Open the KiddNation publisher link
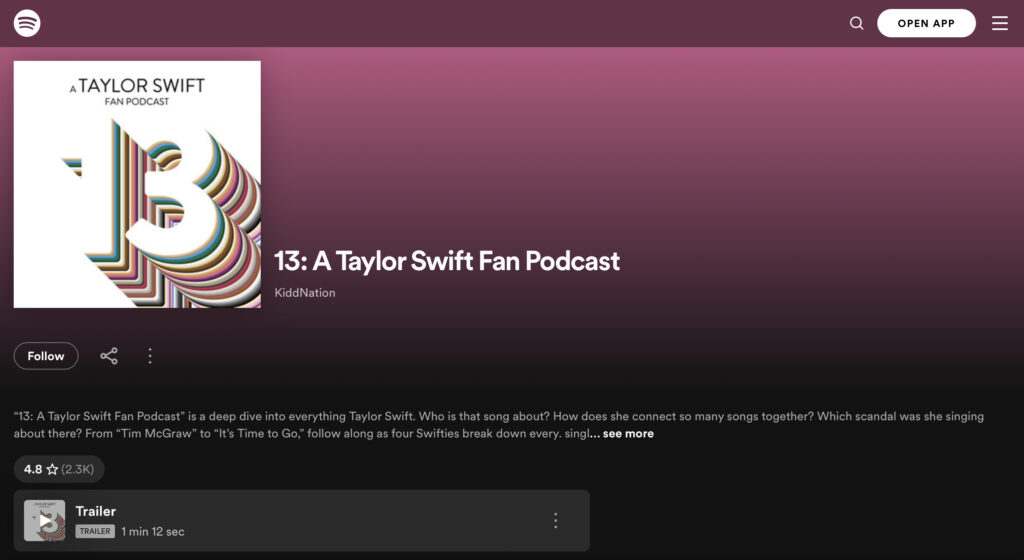The height and width of the screenshot is (560, 1024). point(305,292)
